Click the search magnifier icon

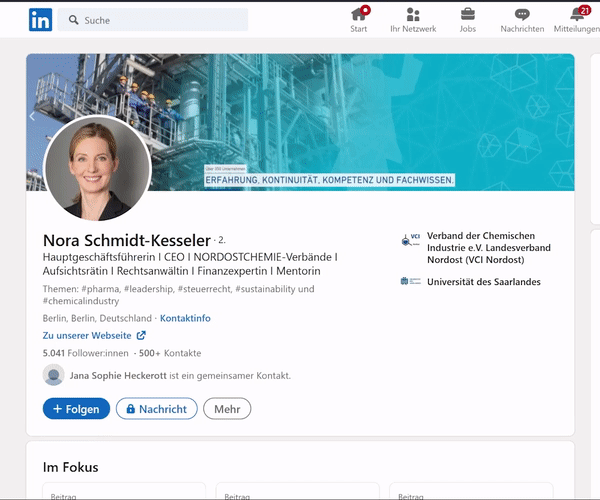[73, 20]
